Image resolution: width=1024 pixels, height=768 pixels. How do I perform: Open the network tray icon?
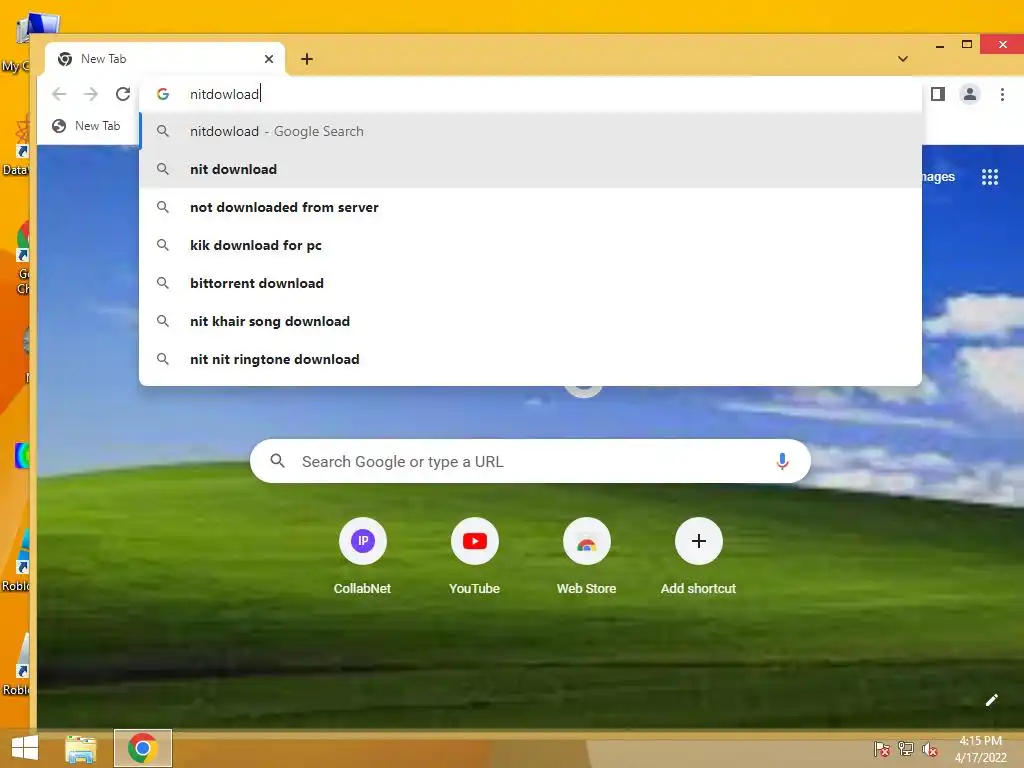click(x=906, y=748)
